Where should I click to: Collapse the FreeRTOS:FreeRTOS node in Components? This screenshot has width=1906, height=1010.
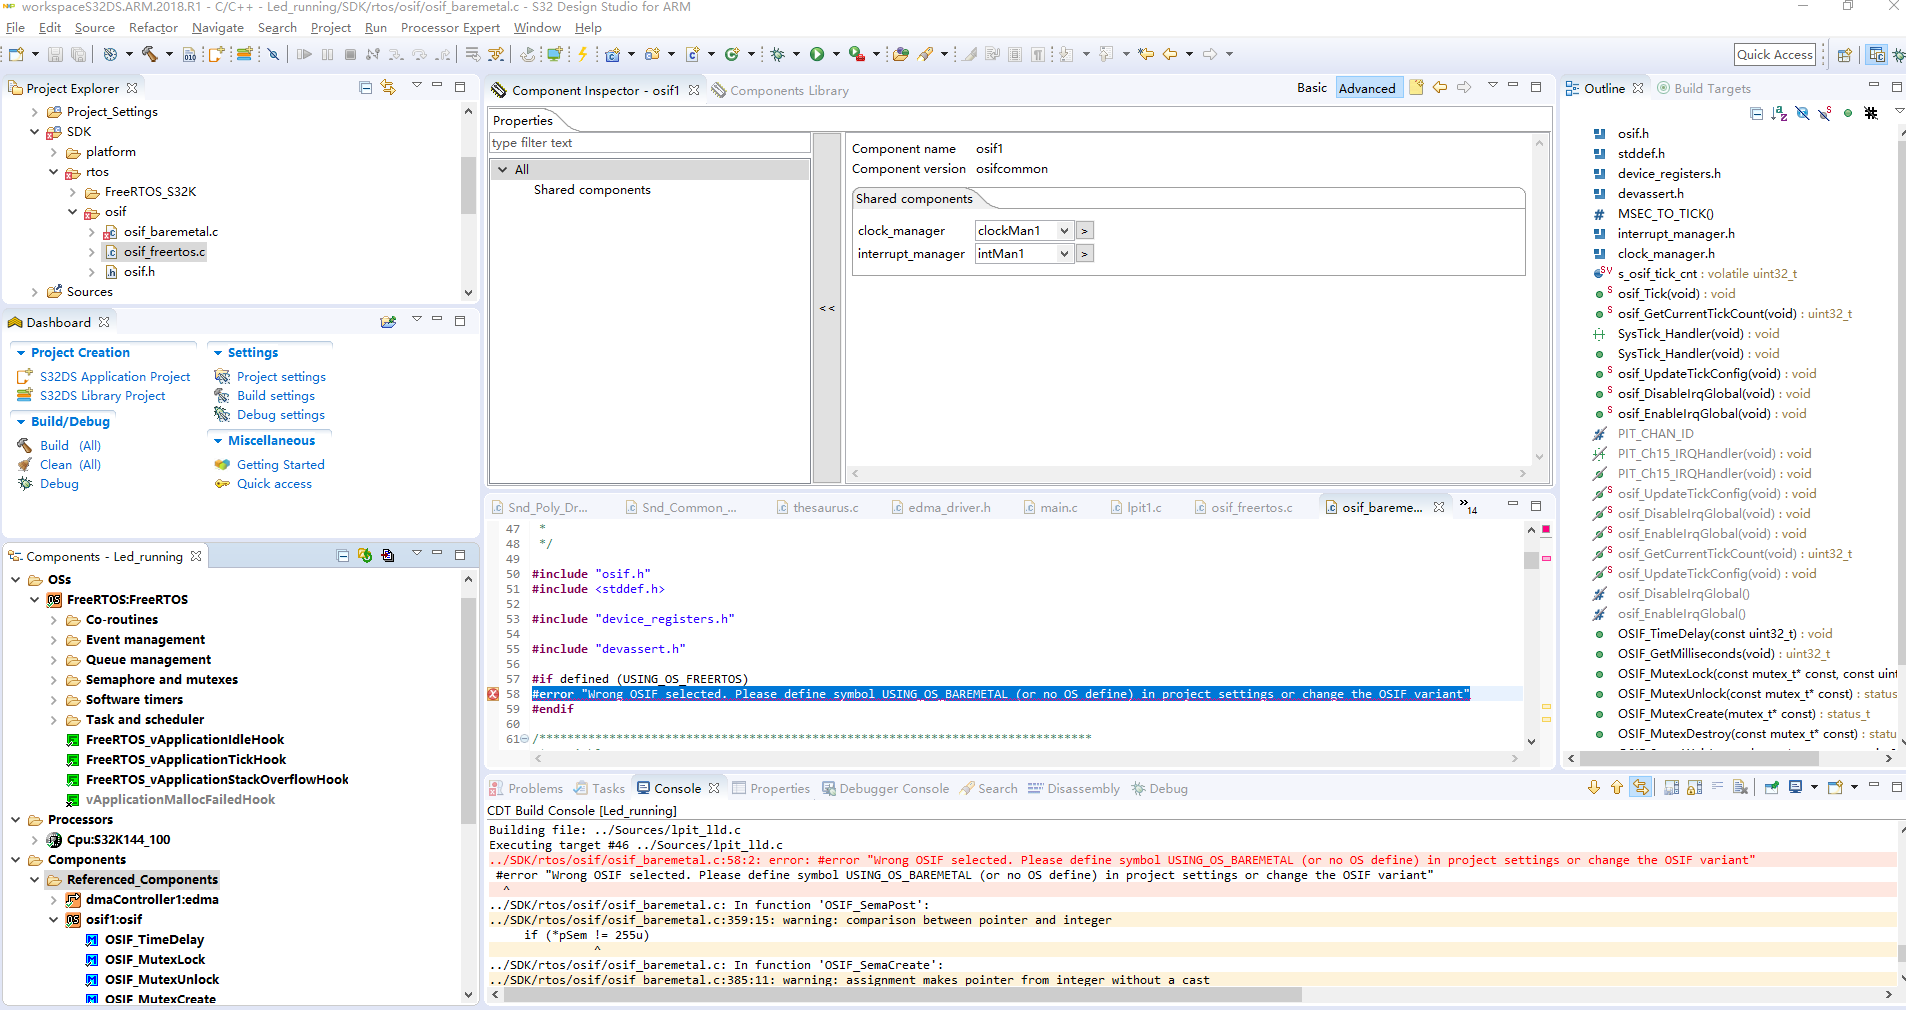coord(35,600)
